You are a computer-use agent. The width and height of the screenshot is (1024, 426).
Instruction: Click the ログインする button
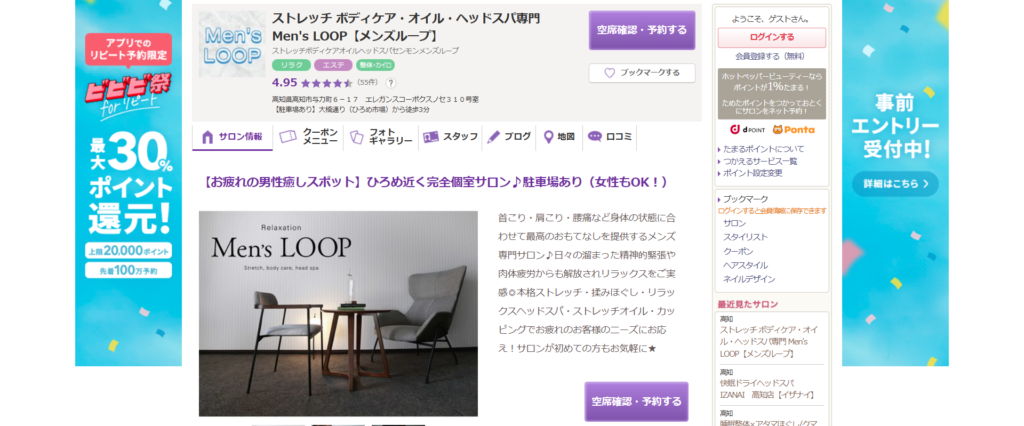771,37
